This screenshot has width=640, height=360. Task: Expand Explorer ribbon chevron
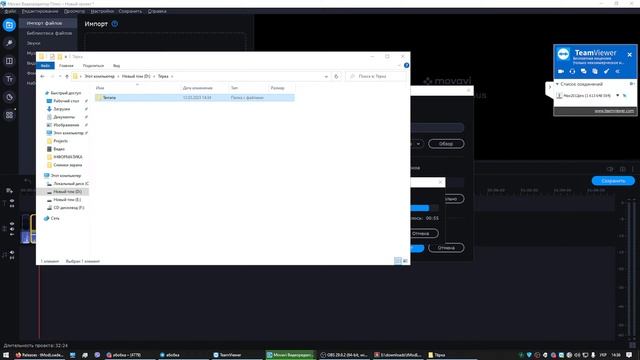(x=399, y=65)
